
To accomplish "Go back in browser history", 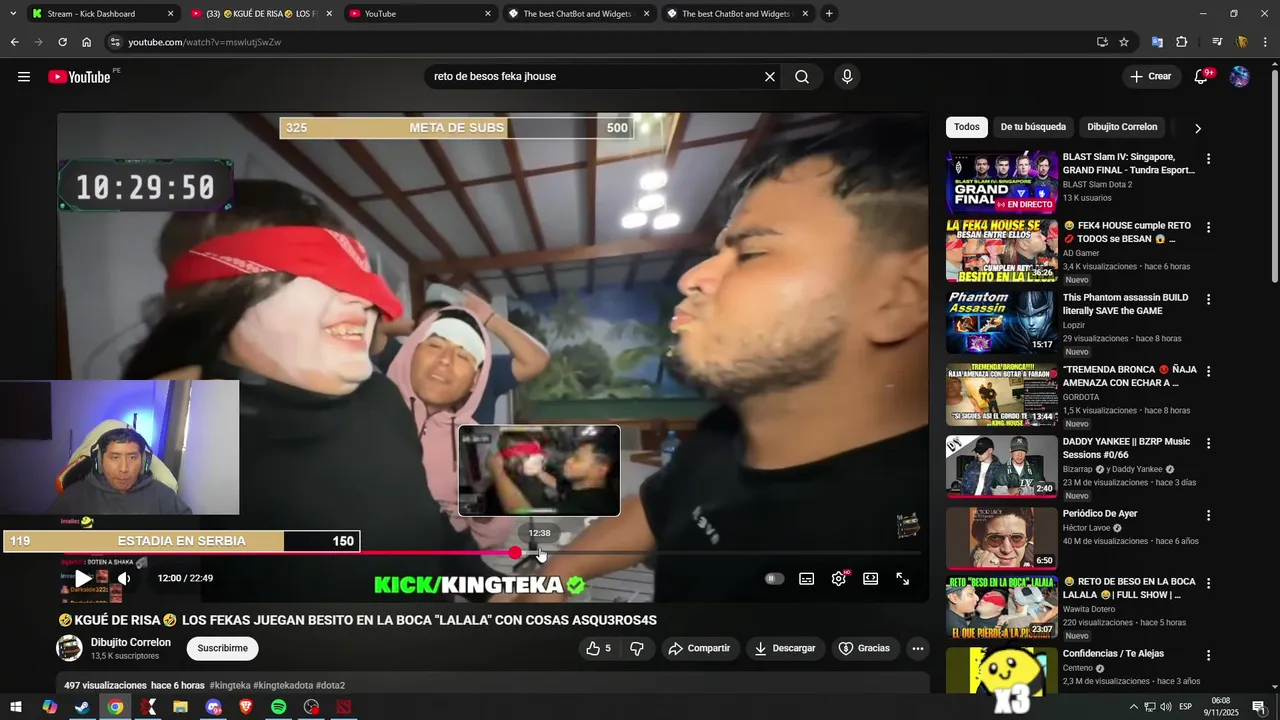I will (14, 42).
